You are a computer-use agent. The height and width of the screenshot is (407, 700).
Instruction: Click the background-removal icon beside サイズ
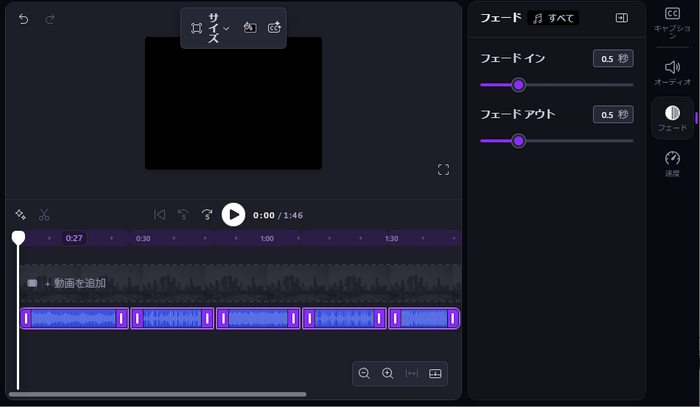(x=250, y=28)
